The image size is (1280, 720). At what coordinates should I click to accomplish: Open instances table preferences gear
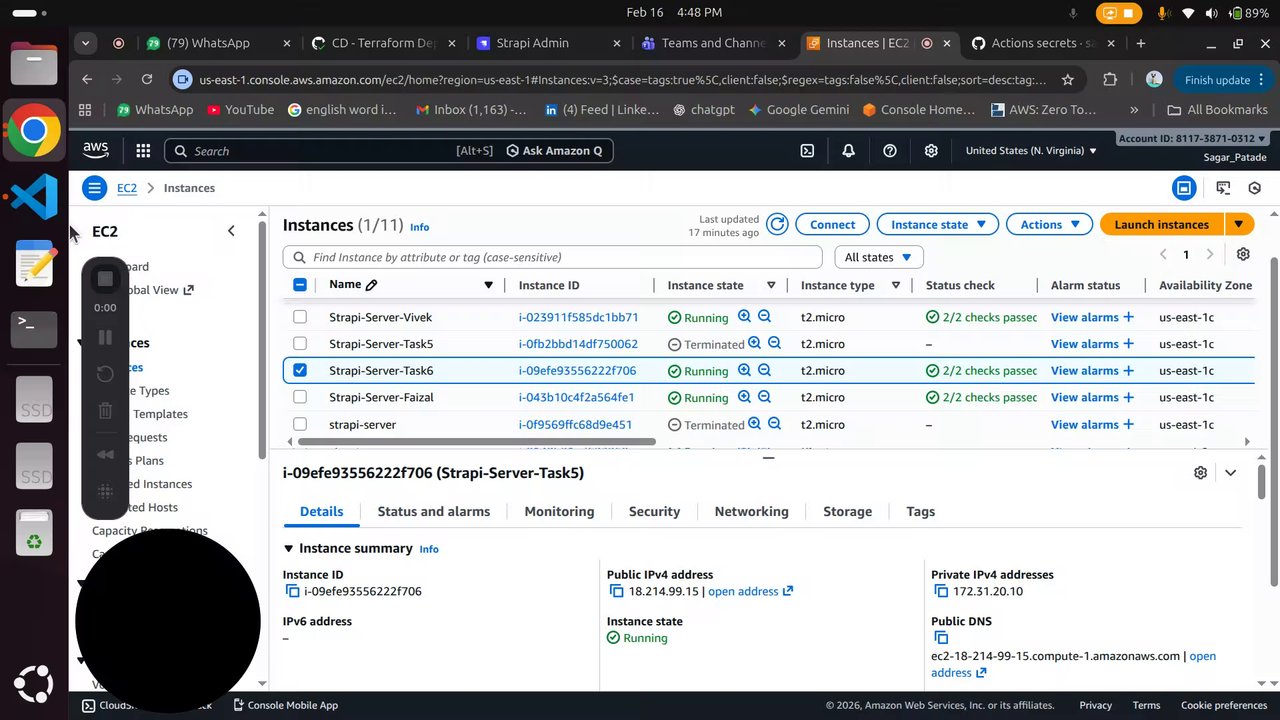[x=1243, y=255]
